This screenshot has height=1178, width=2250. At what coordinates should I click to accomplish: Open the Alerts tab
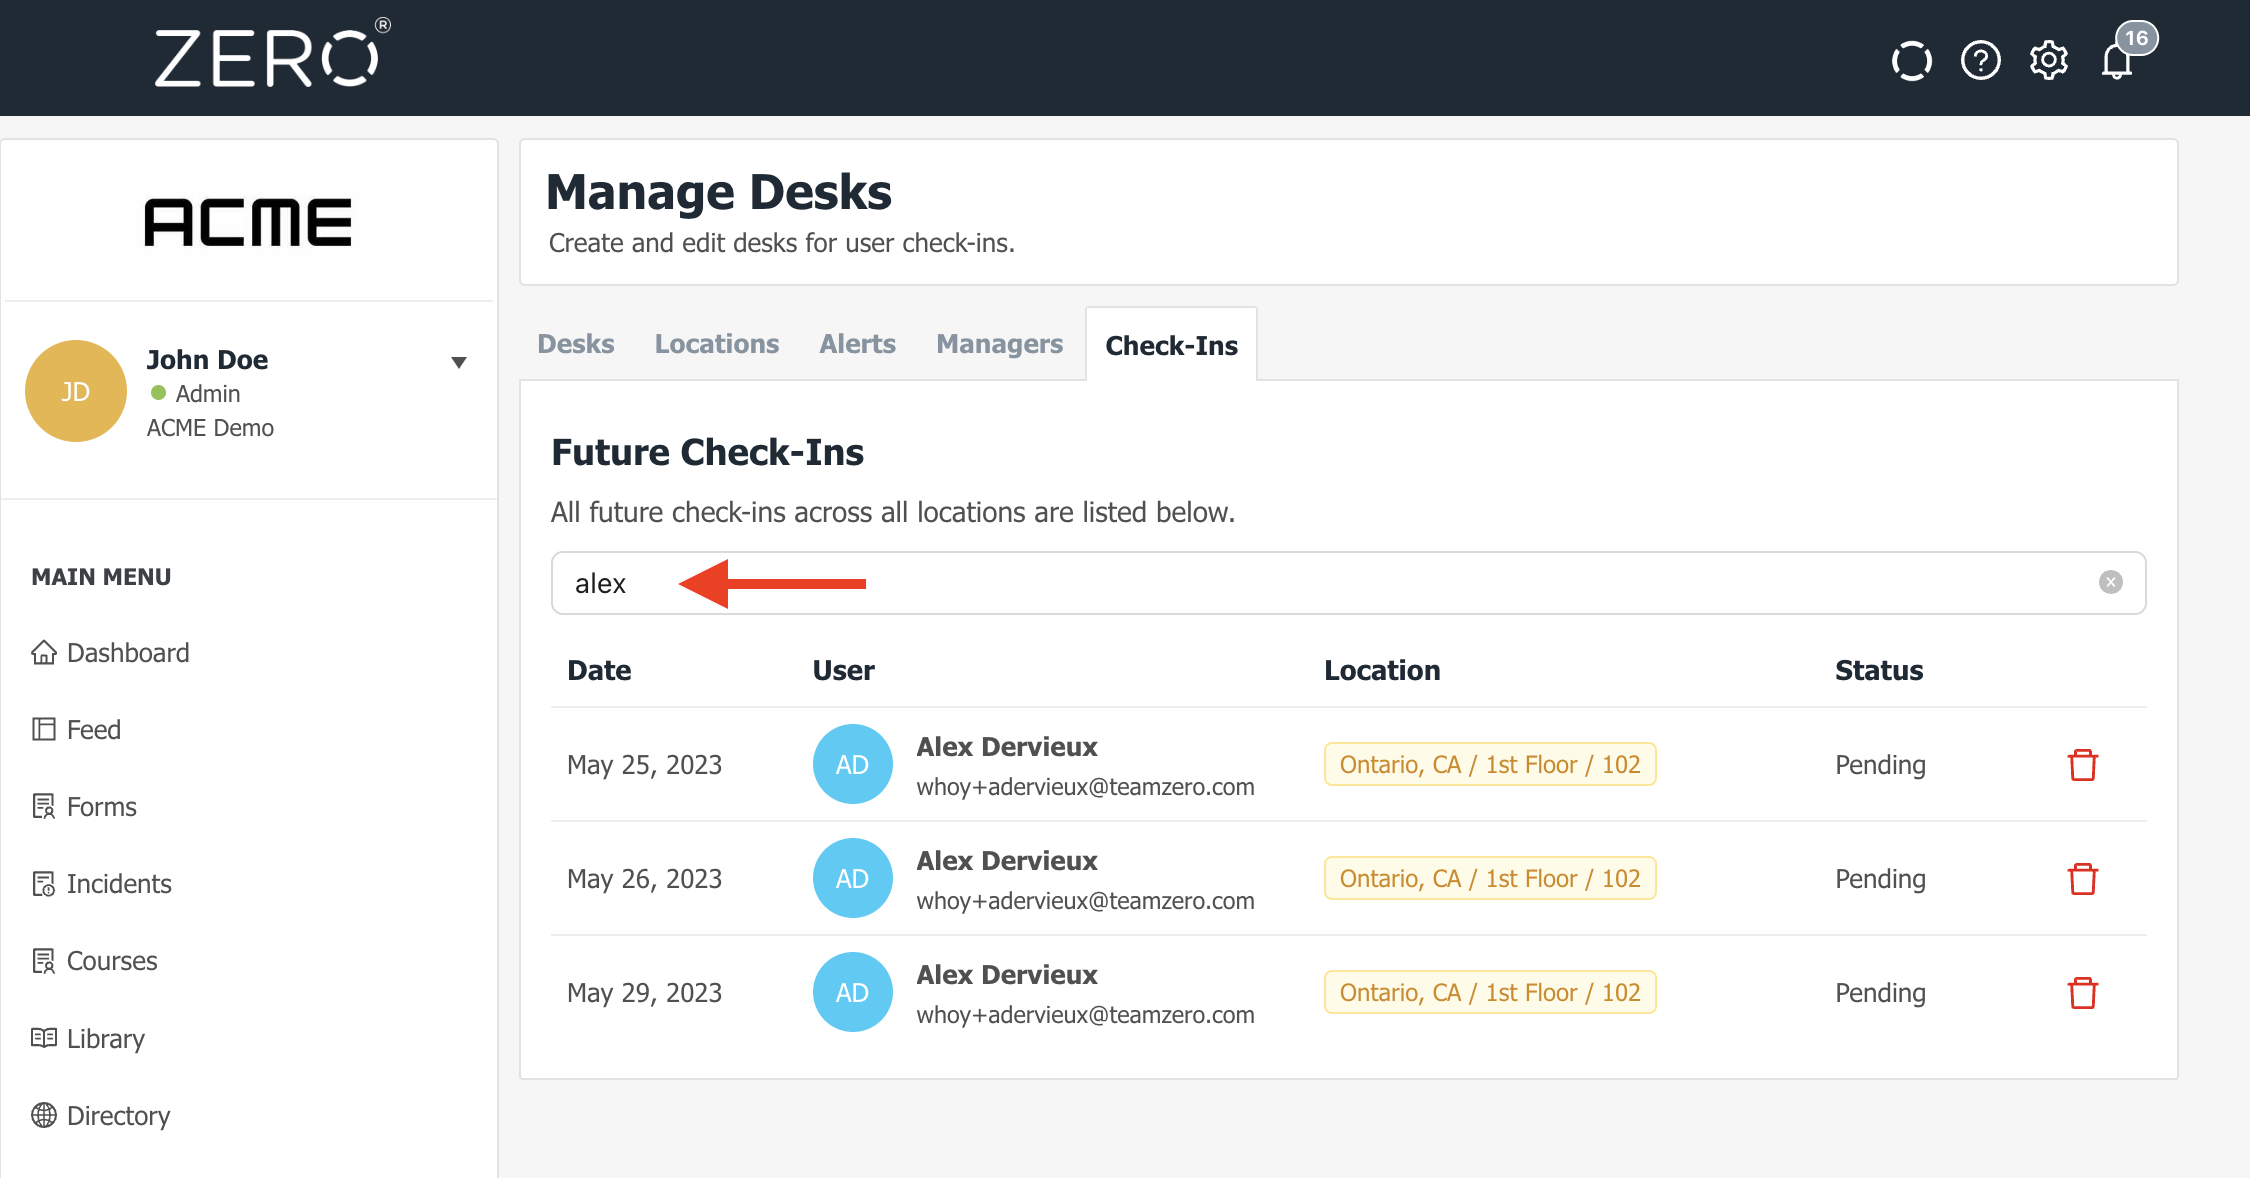pos(857,344)
